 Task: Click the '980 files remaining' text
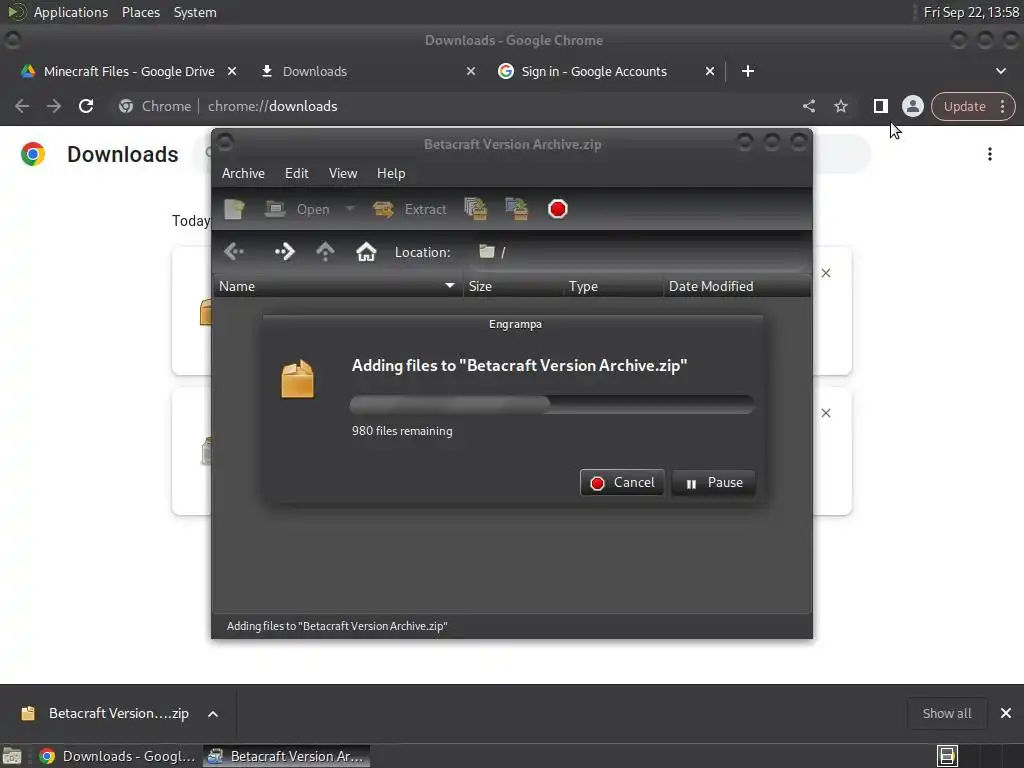402,431
